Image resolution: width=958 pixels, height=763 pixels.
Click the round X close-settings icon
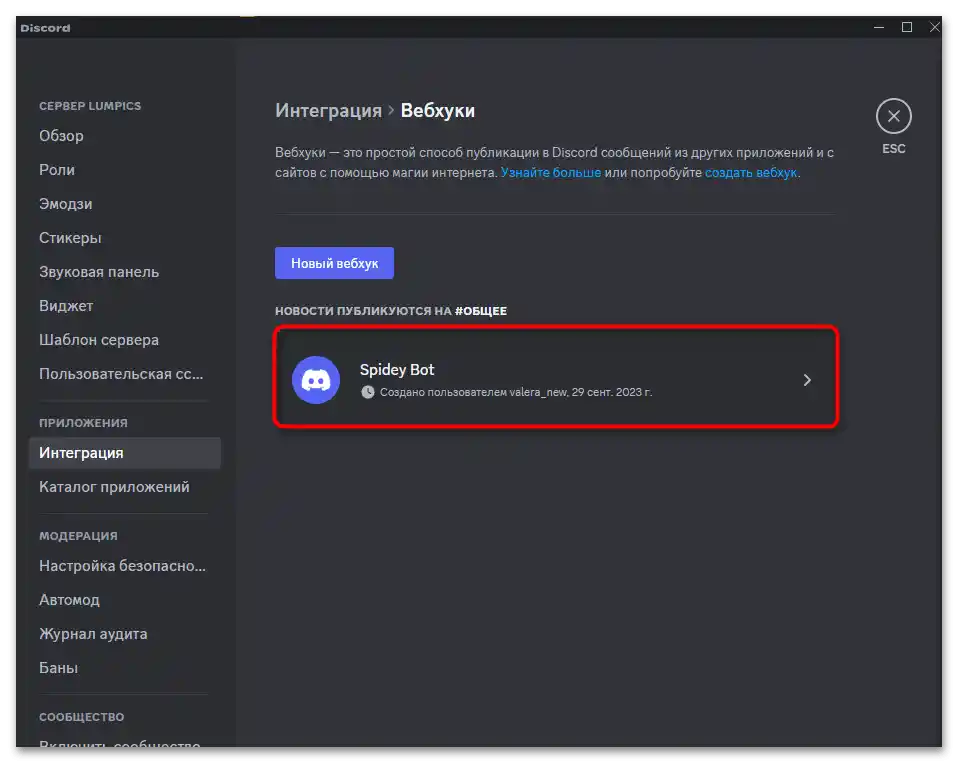[x=893, y=117]
